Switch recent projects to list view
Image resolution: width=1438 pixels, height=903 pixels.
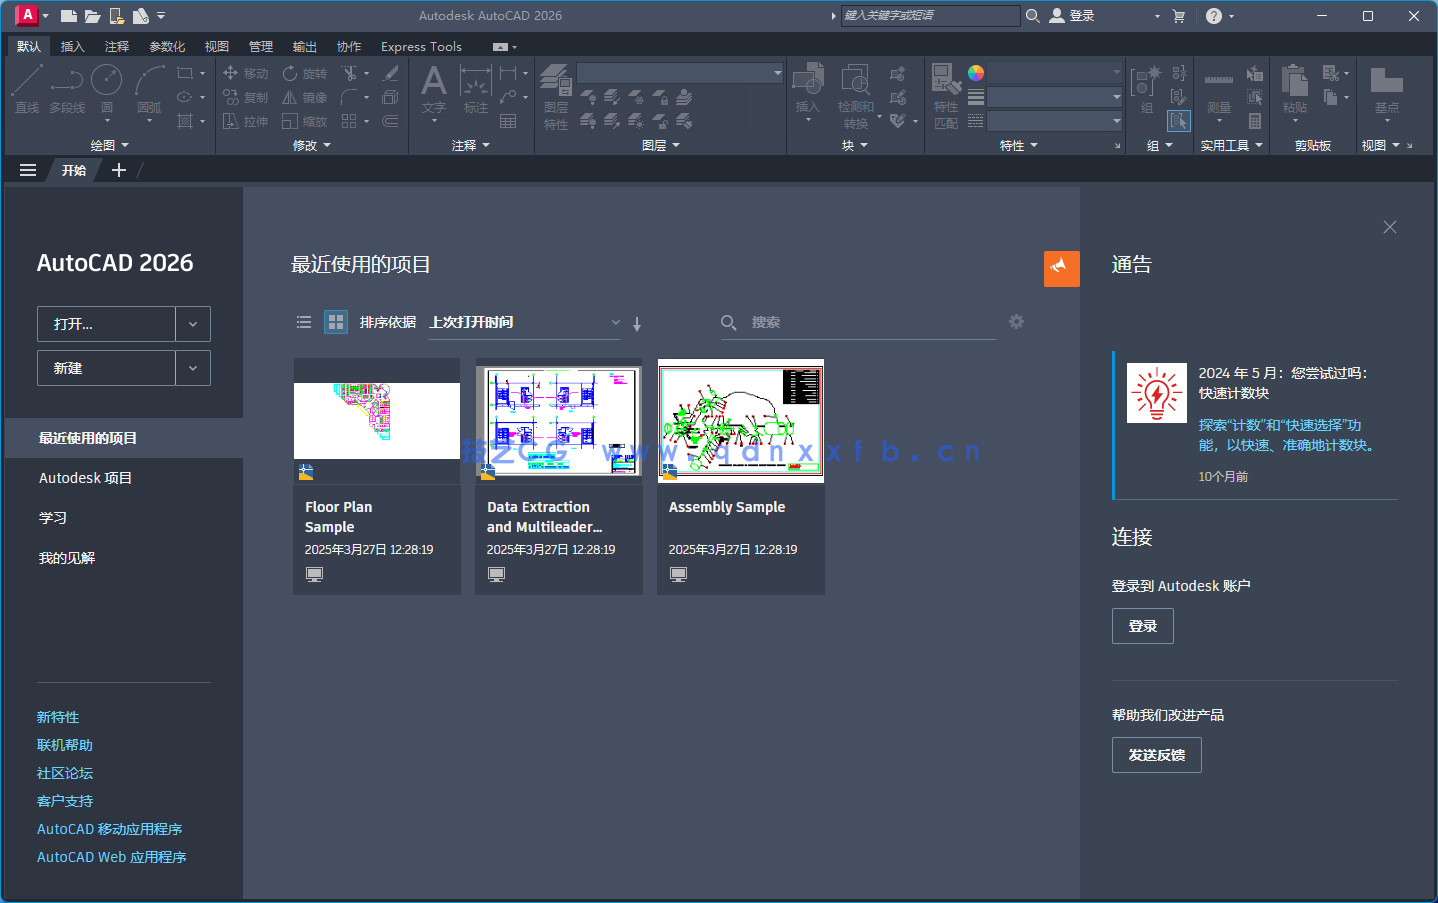(304, 322)
